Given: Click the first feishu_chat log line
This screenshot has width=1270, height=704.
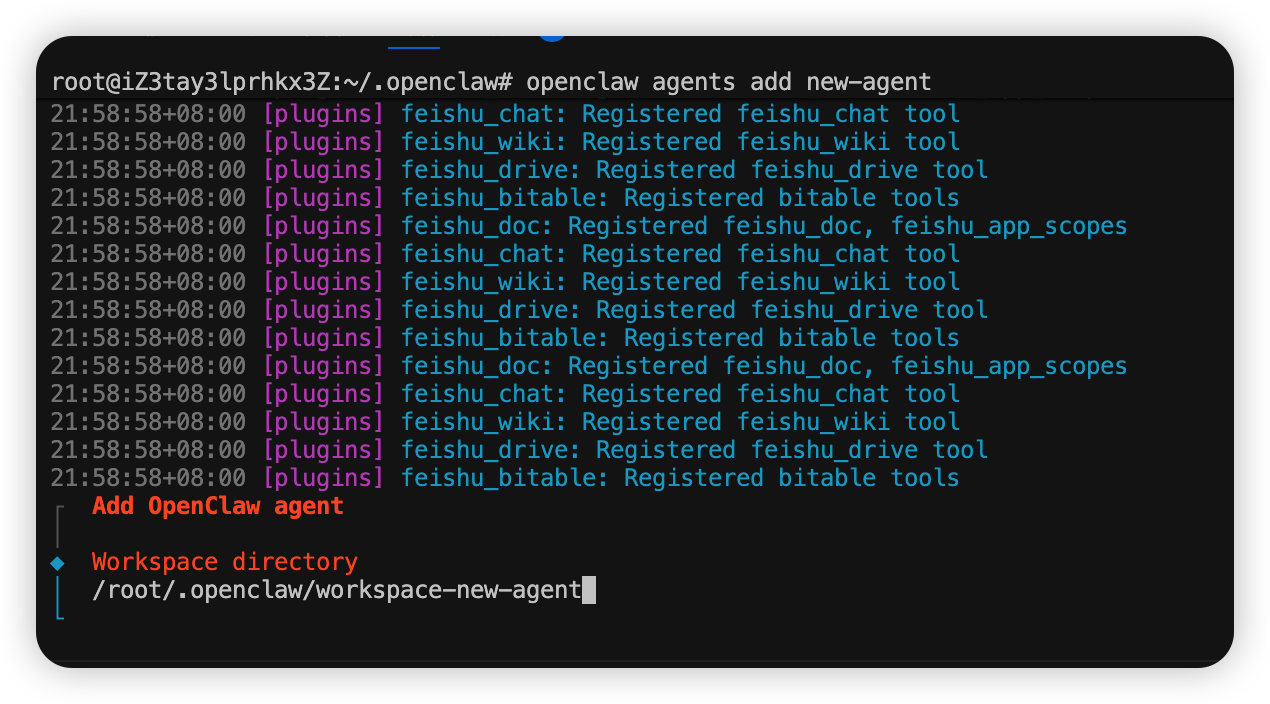Looking at the screenshot, I should click(x=680, y=114).
